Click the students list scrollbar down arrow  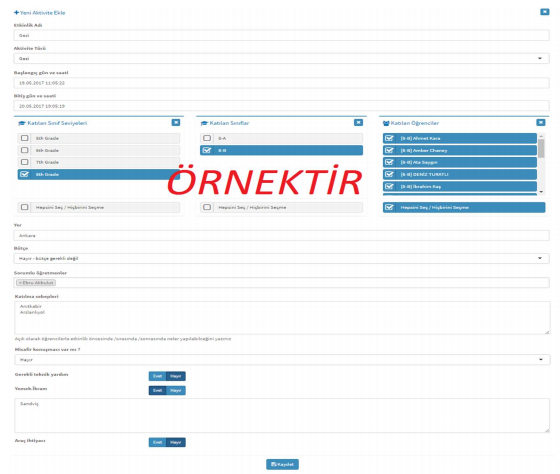coord(541,192)
